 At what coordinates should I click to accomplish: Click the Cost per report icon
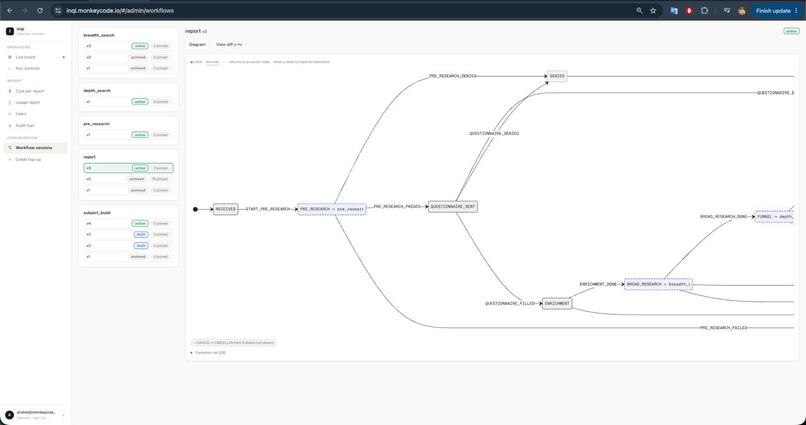10,91
